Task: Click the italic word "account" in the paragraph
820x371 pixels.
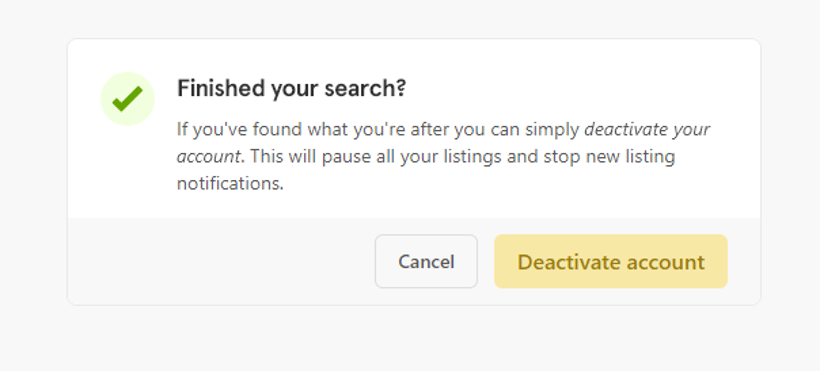Action: 209,156
